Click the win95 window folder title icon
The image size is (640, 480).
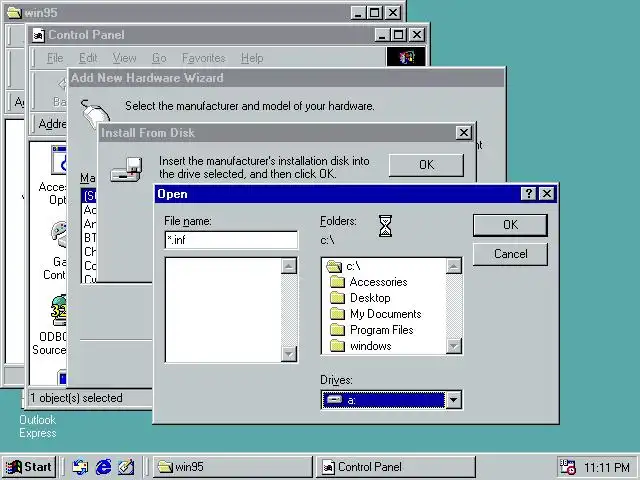(14, 12)
